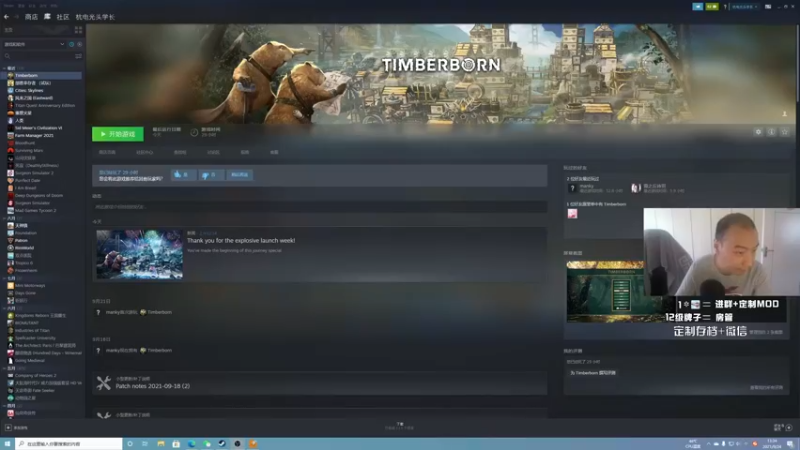Toggle ready-to-play filter icon in sidebar

[79, 44]
